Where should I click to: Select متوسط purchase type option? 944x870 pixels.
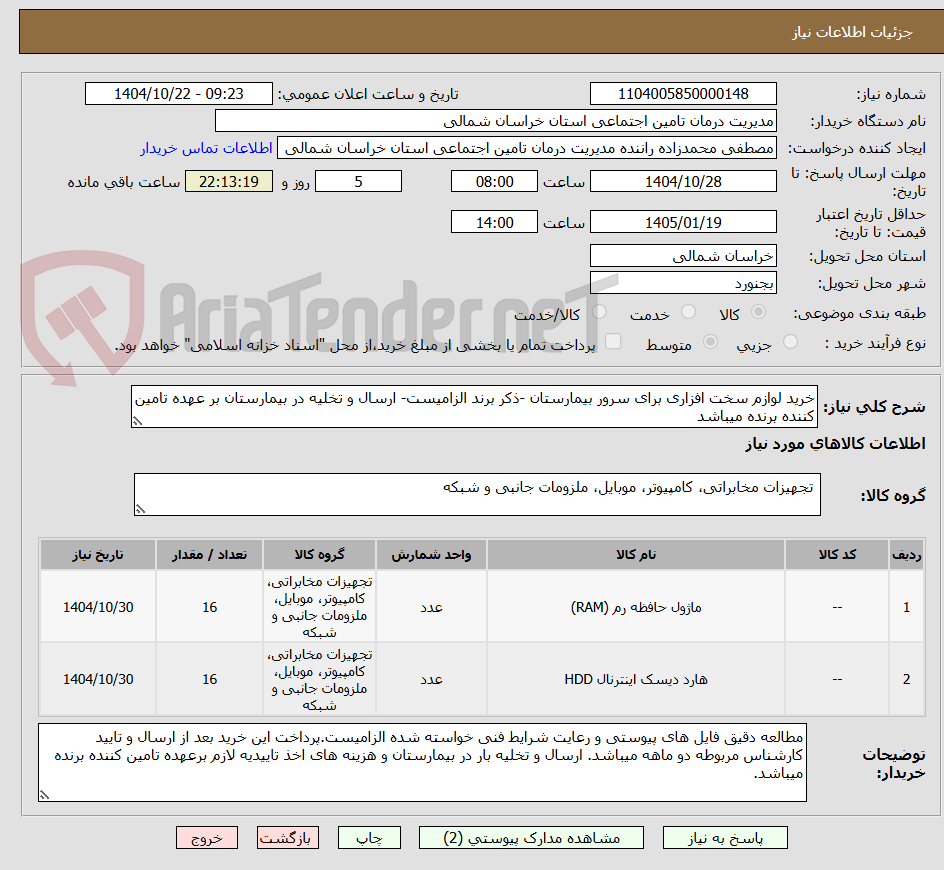pos(710,341)
